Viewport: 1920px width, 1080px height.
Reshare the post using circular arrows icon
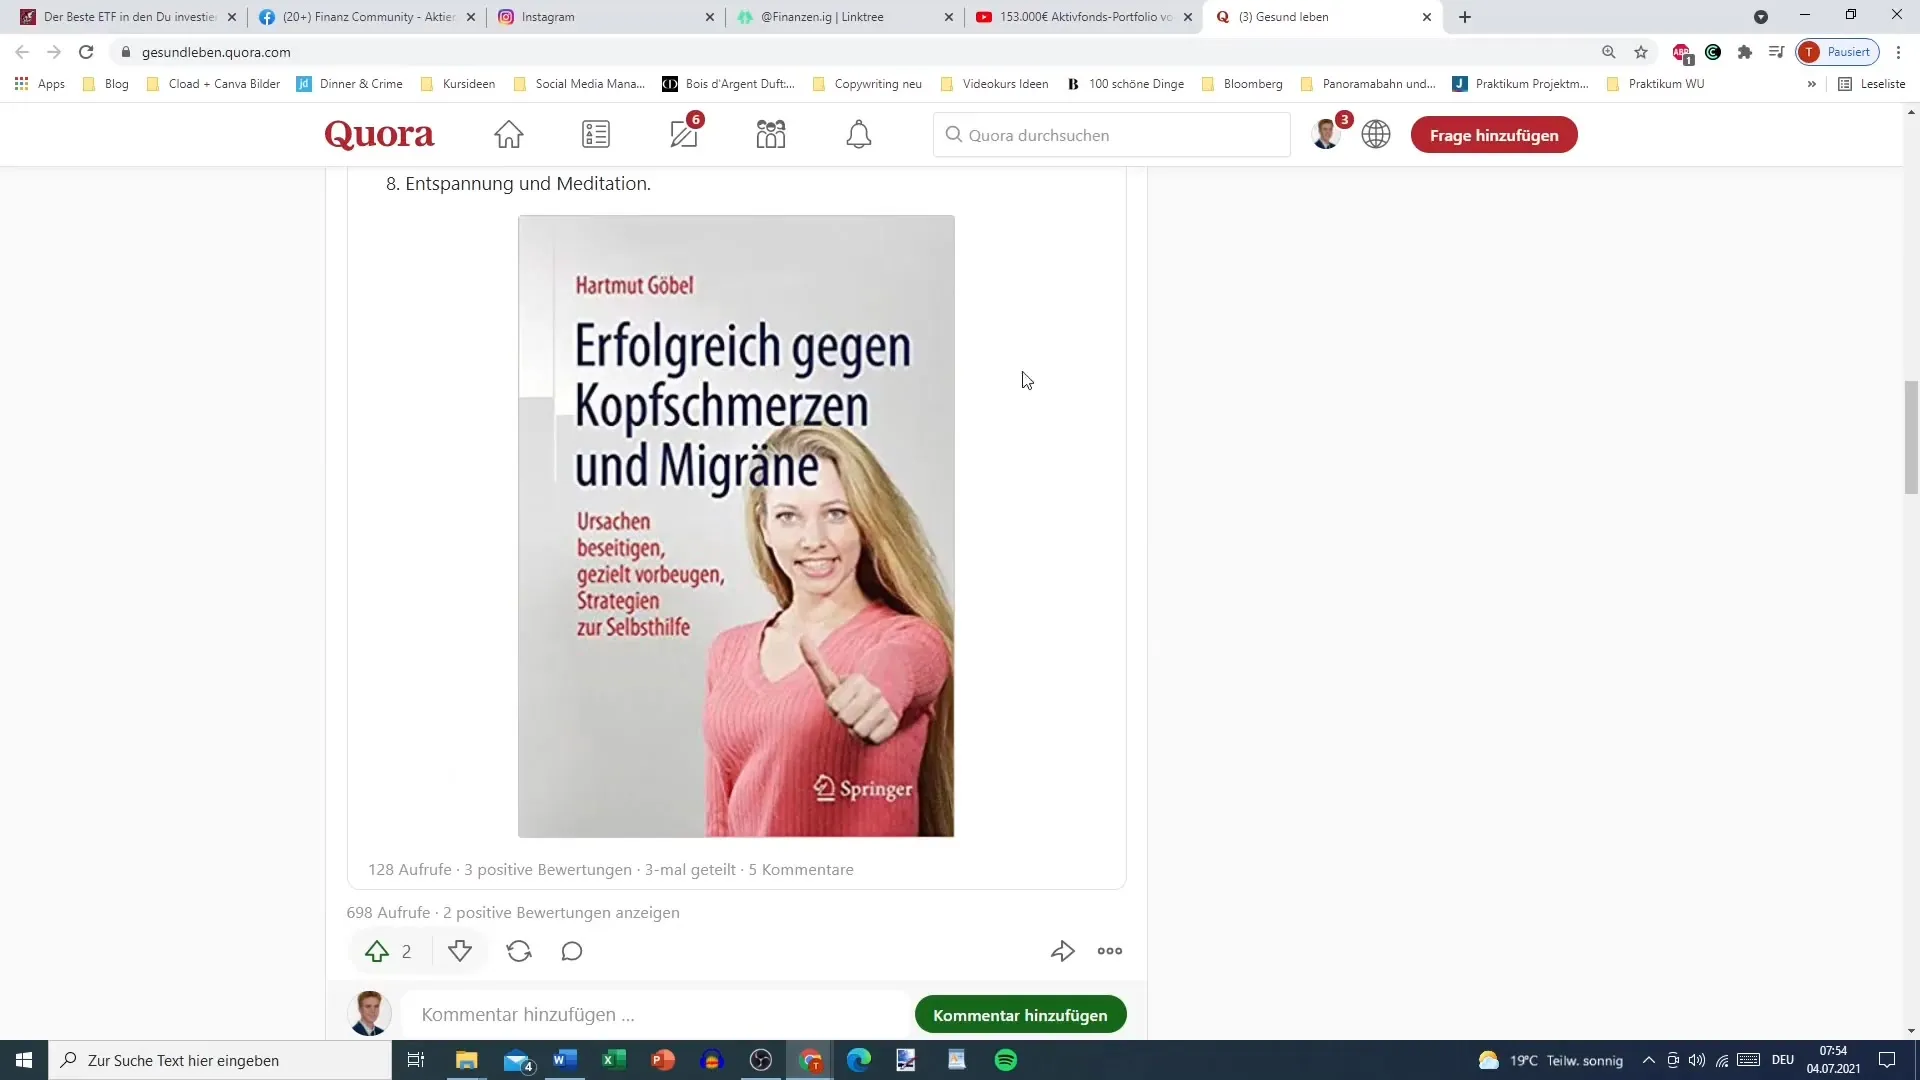(x=519, y=951)
